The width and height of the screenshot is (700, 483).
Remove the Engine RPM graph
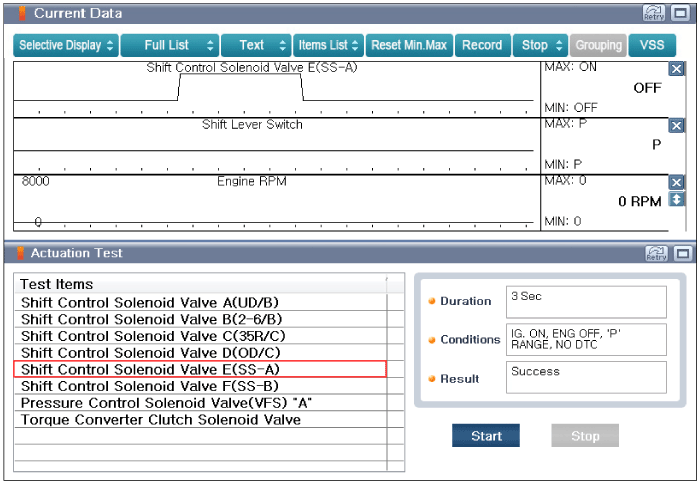tap(676, 182)
